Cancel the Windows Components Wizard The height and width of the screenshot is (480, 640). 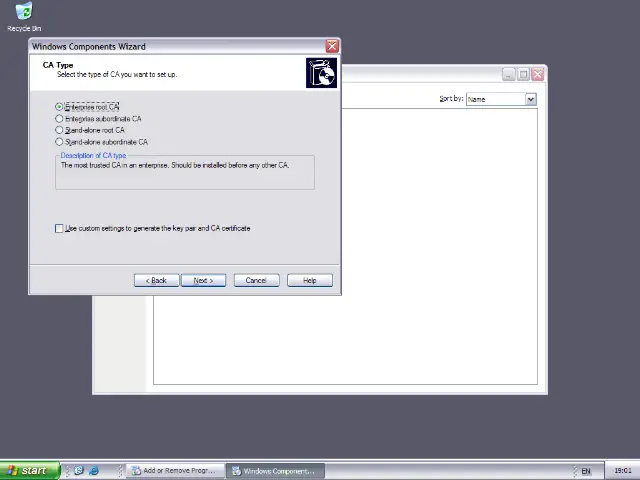tap(256, 280)
